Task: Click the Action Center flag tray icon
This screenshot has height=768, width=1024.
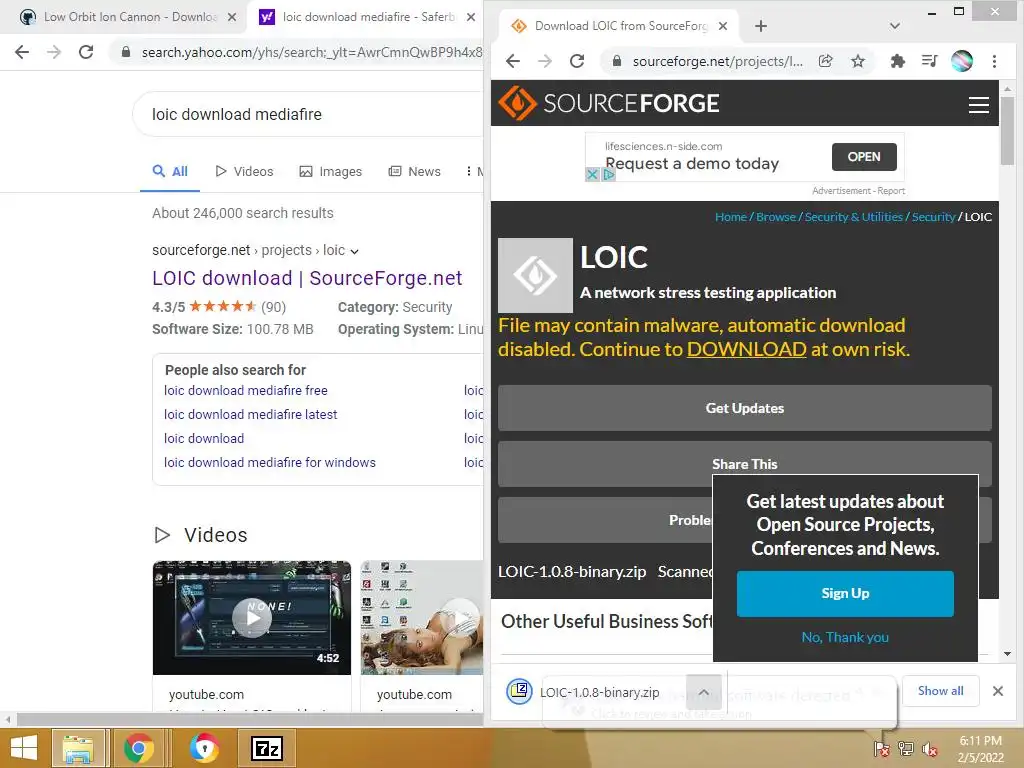Action: point(882,748)
